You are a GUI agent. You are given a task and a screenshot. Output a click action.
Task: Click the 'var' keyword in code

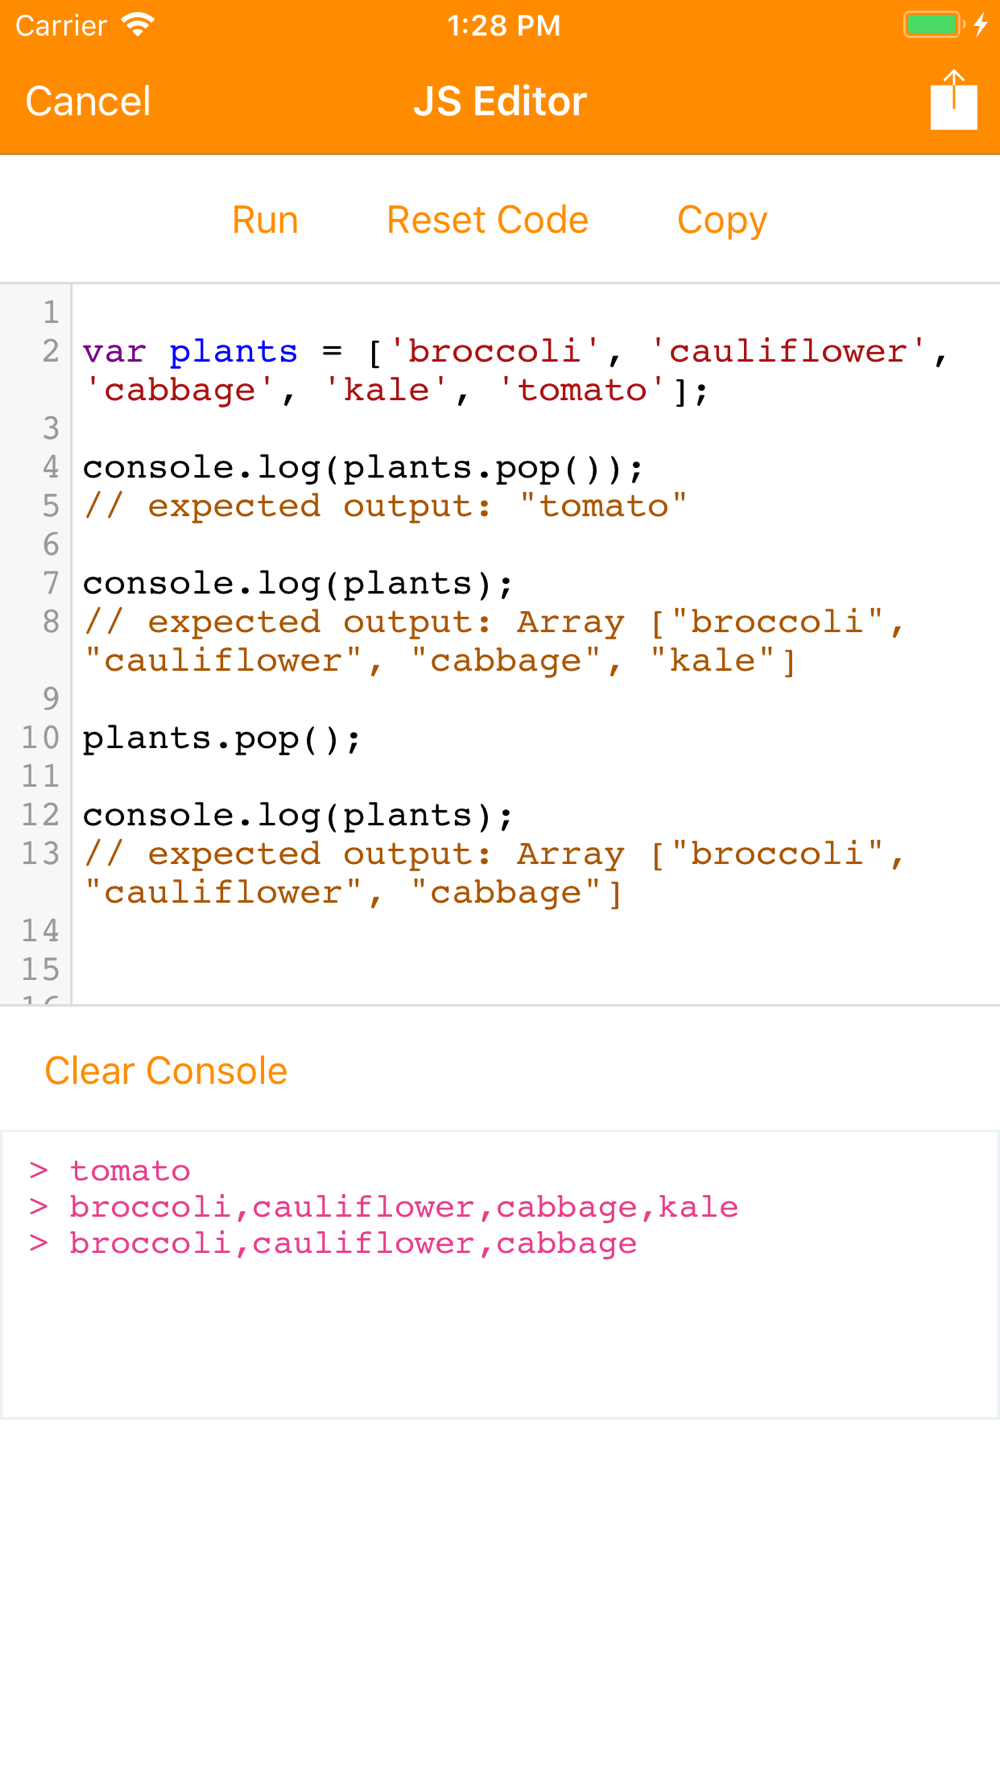[x=114, y=352]
